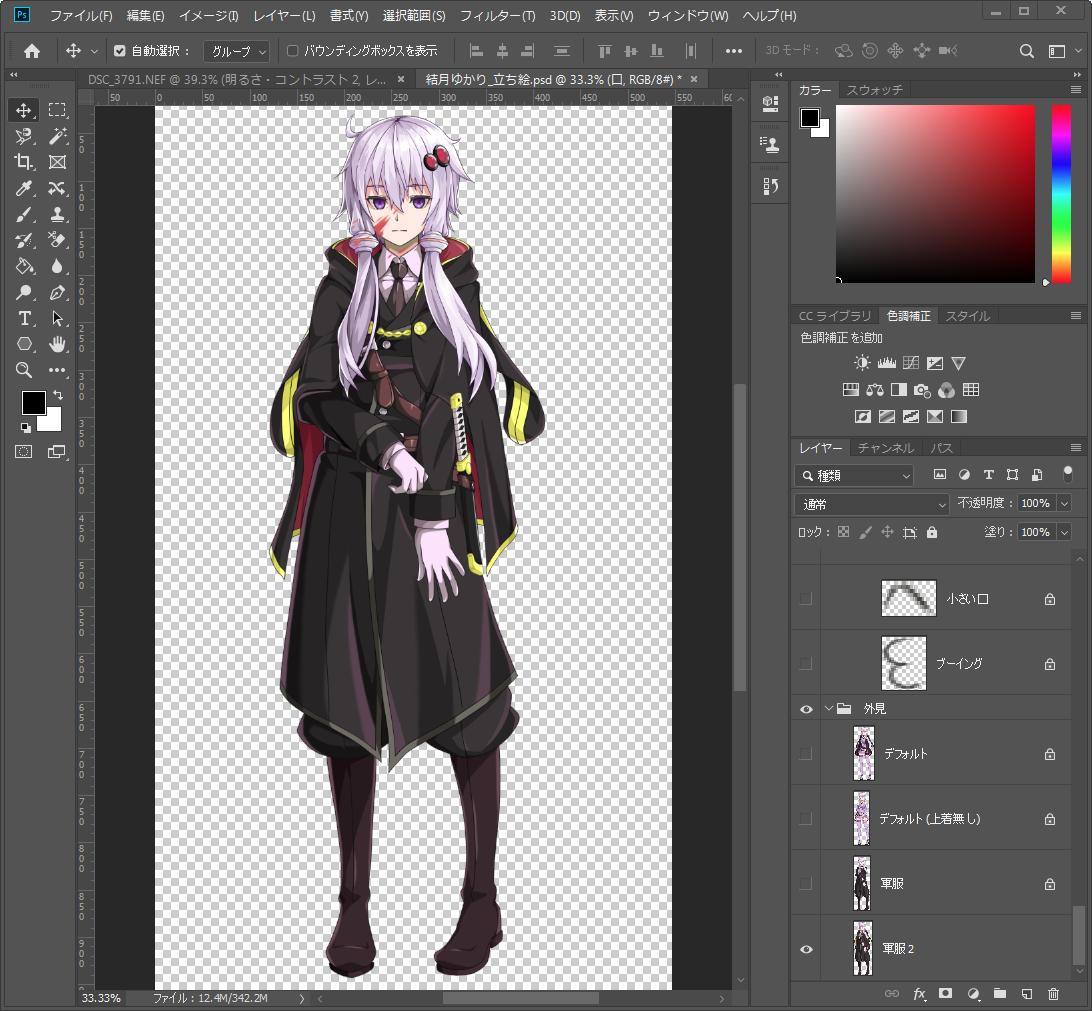Show the デフォルト (上着無し) layer
The width and height of the screenshot is (1092, 1011).
click(x=806, y=819)
